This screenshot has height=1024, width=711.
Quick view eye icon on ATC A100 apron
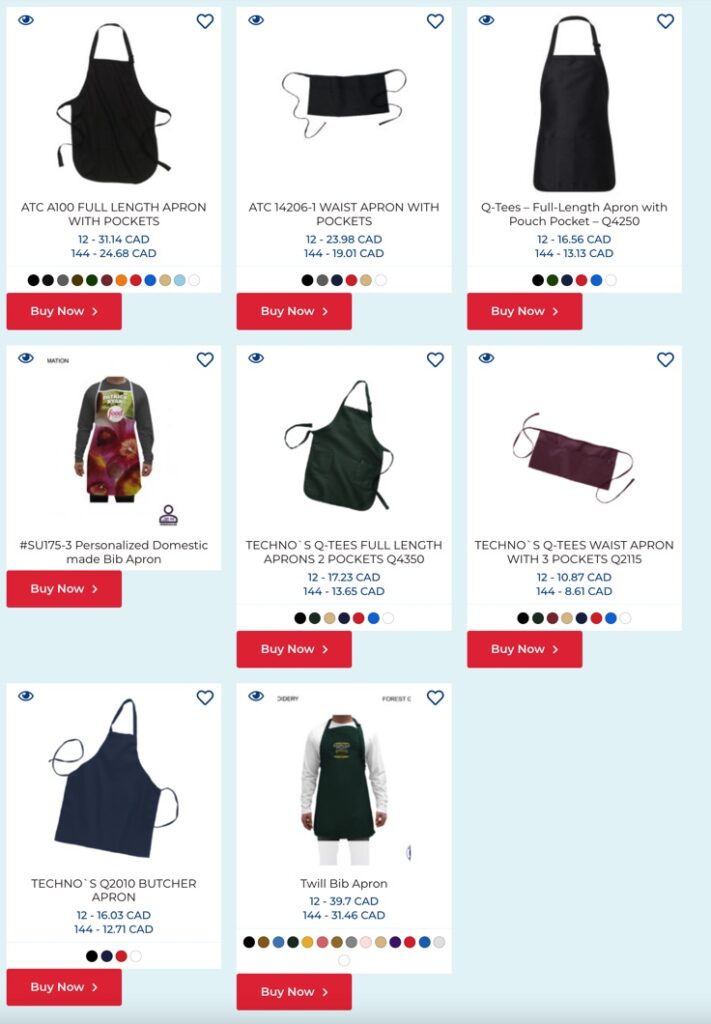click(x=25, y=20)
